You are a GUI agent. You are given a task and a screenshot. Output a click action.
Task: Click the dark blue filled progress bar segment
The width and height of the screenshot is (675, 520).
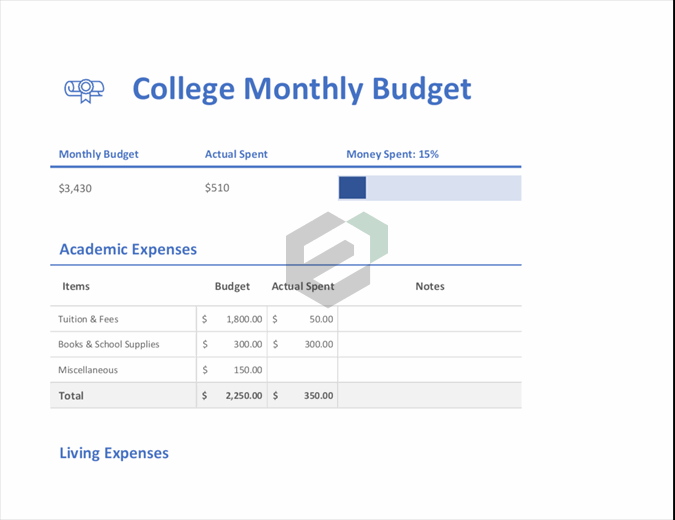[352, 188]
